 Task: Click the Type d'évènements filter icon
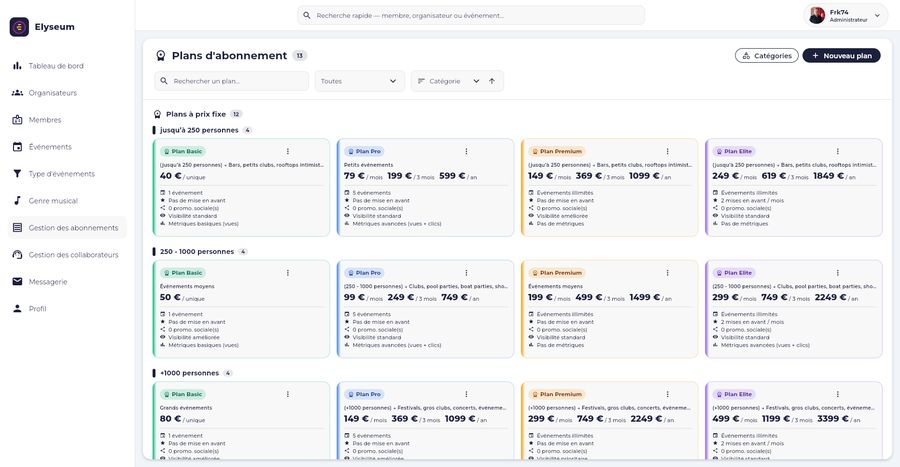click(x=17, y=174)
